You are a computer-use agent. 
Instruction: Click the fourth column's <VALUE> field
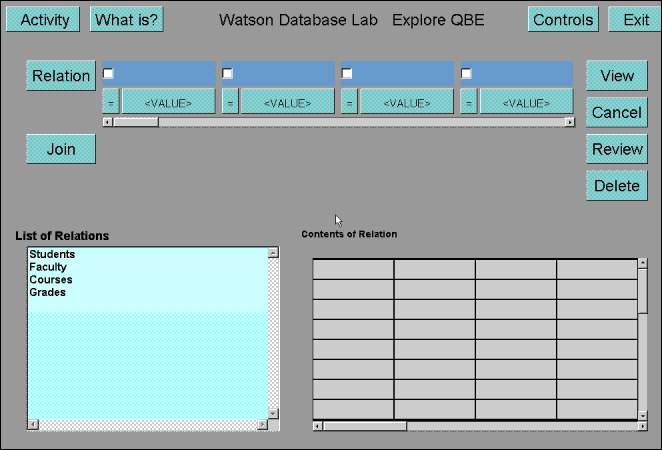pos(526,101)
